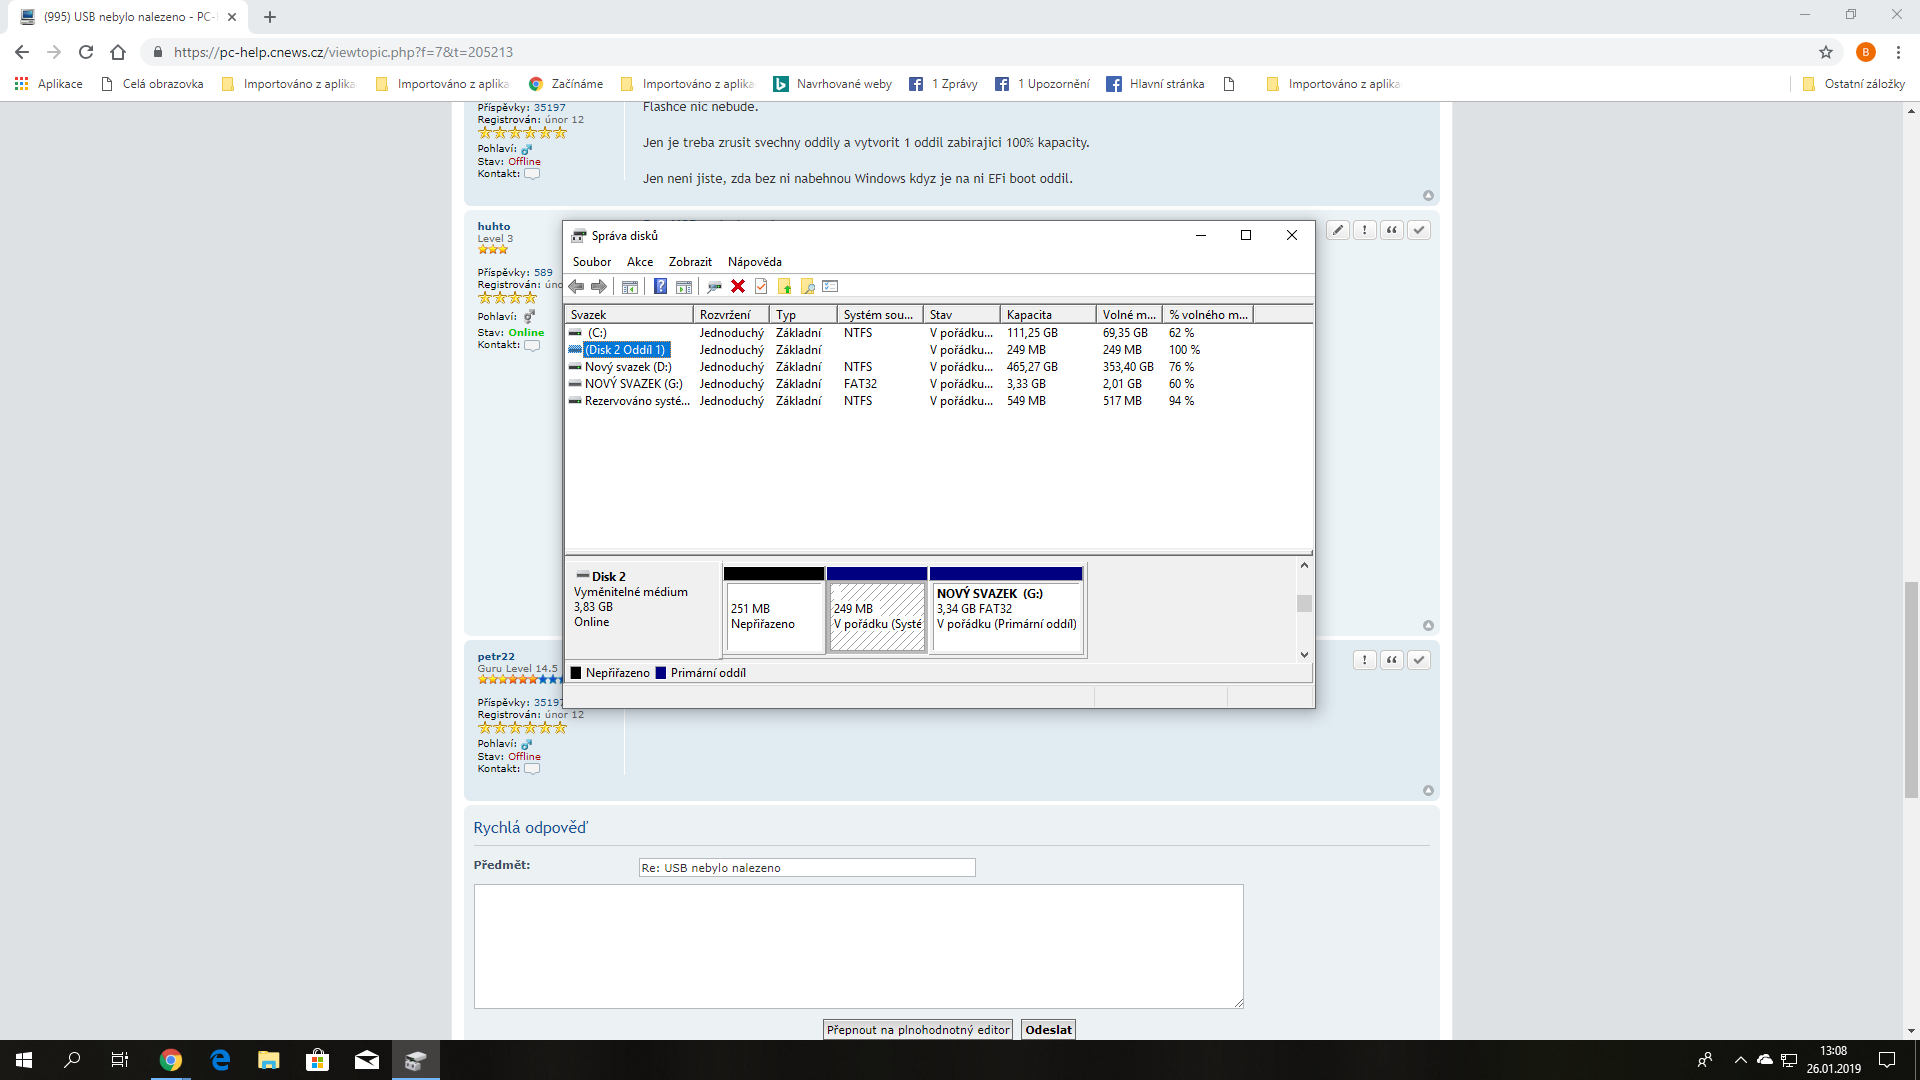Screen dimensions: 1920x1080
Task: Click the quote icon on huhto's post
Action: [x=1391, y=230]
